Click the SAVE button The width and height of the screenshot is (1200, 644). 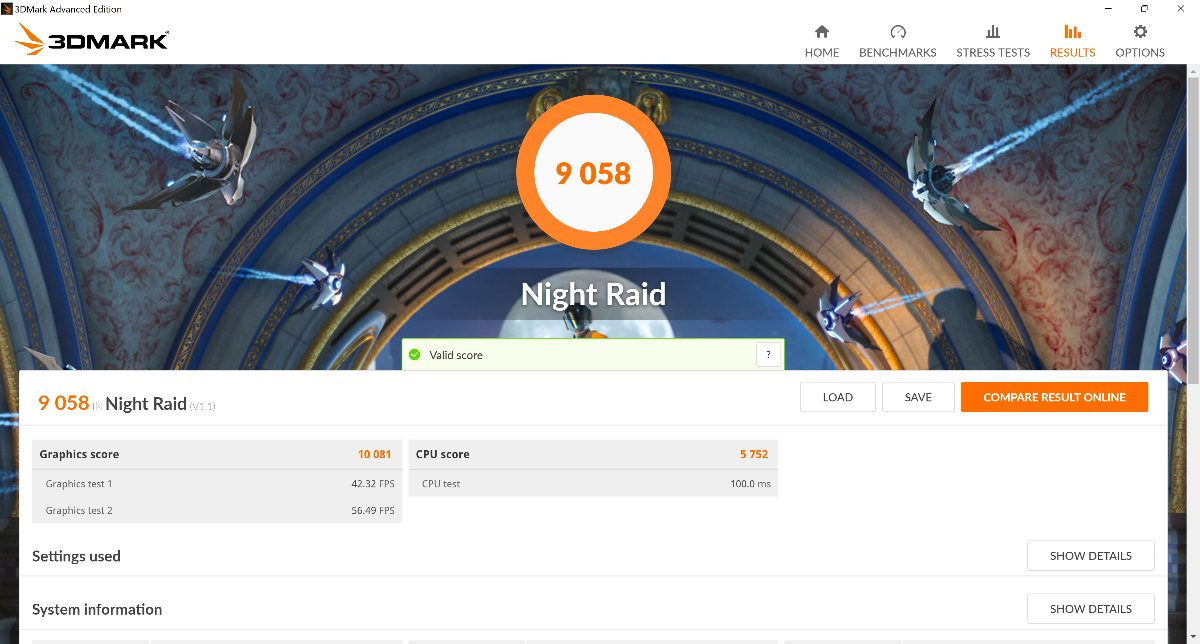click(918, 397)
